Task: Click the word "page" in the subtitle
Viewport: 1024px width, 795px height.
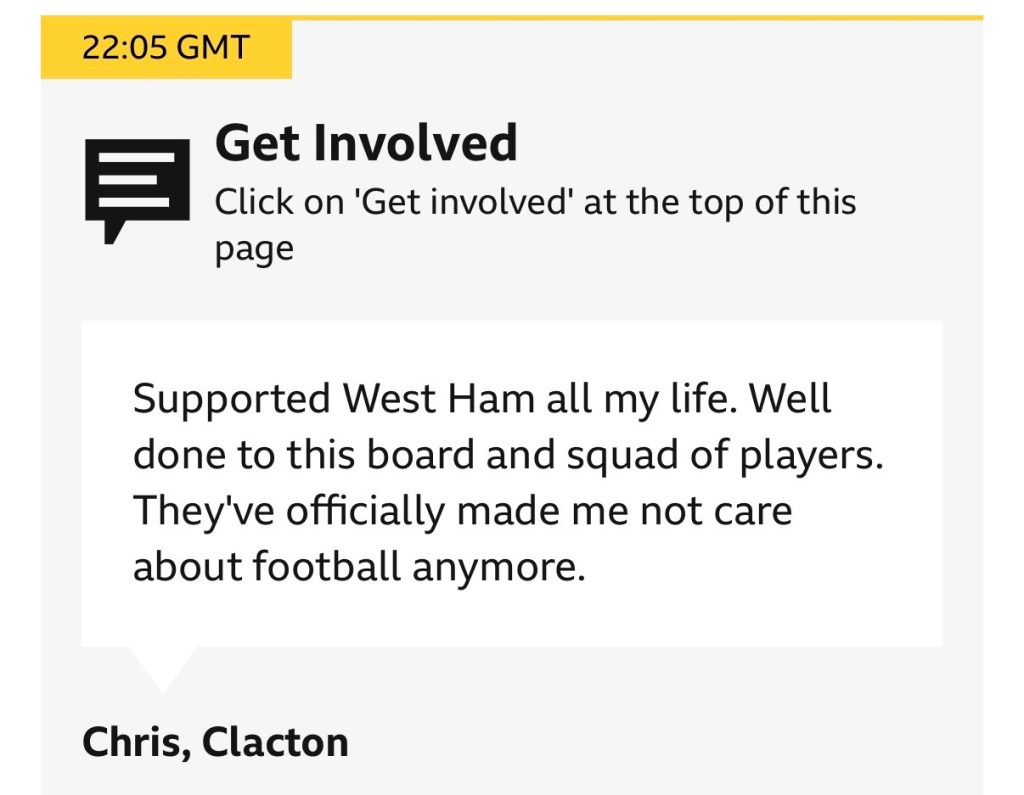Action: [254, 248]
